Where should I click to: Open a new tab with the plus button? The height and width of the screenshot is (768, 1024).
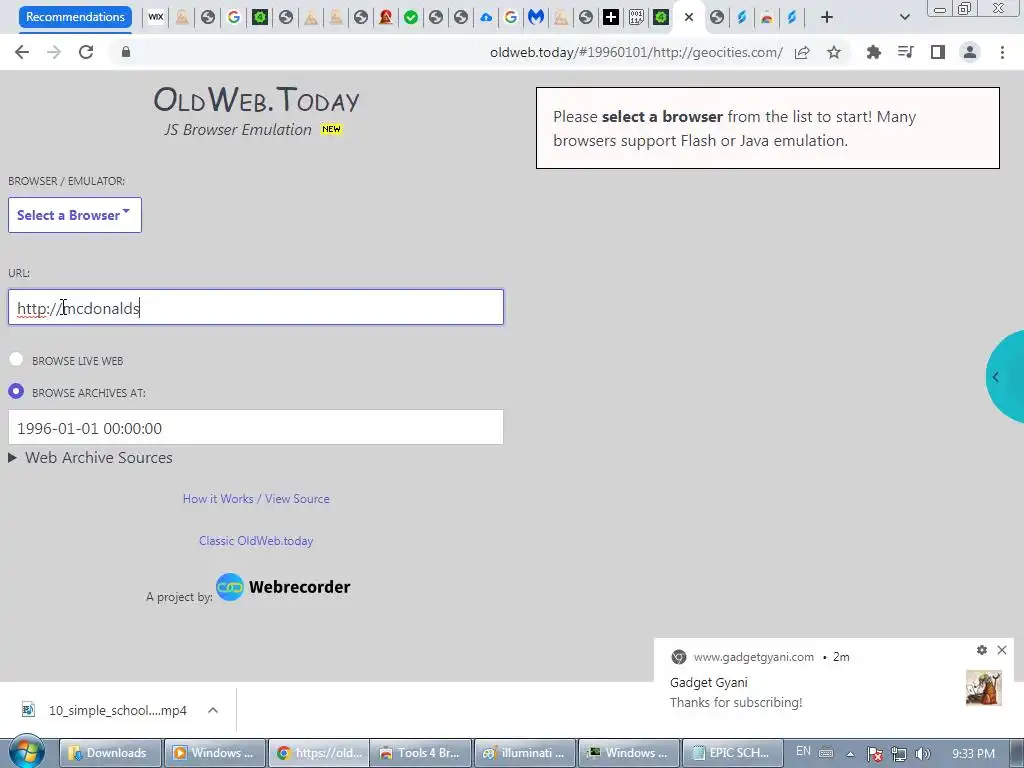pyautogui.click(x=827, y=18)
